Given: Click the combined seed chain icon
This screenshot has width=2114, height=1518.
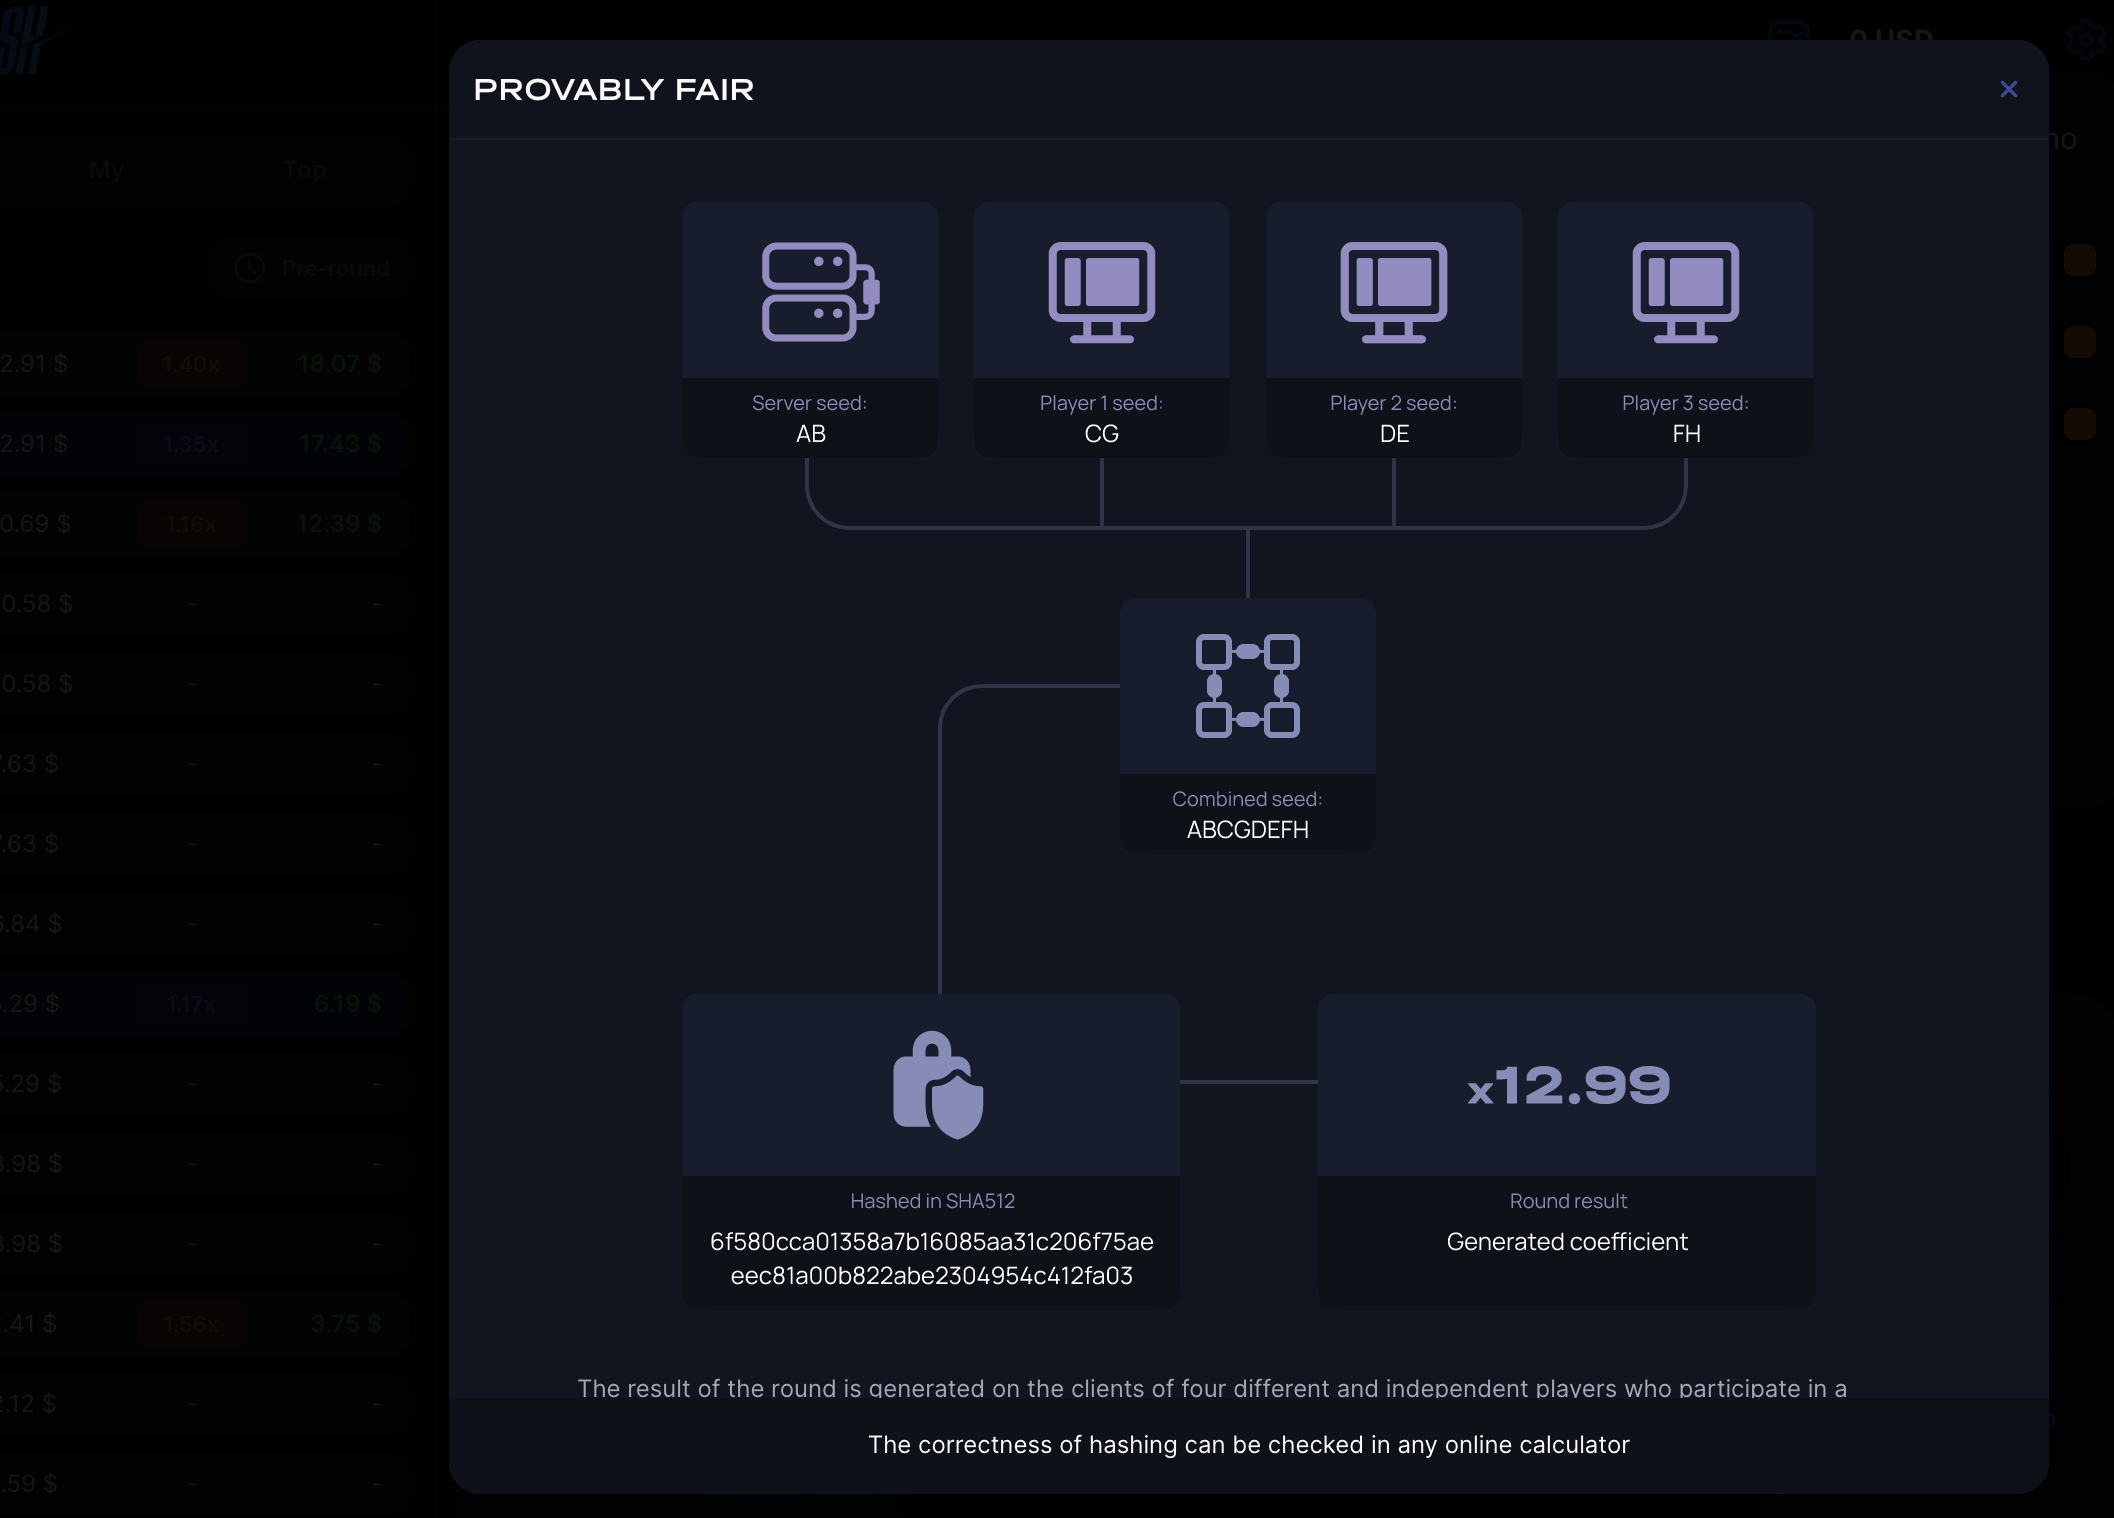Looking at the screenshot, I should point(1247,686).
